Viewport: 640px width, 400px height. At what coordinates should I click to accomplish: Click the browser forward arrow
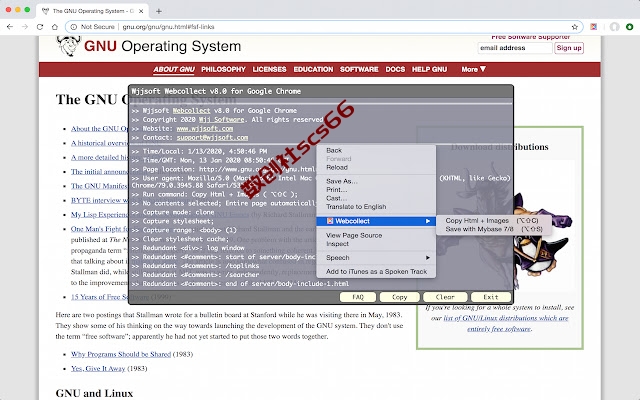pyautogui.click(x=25, y=27)
